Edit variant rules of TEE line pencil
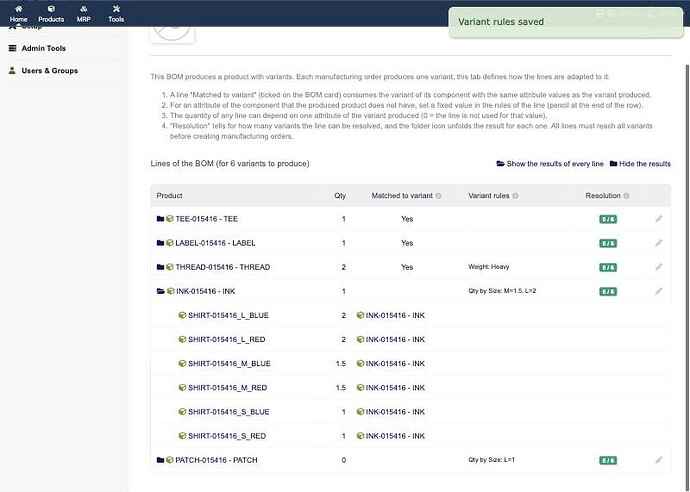The height and width of the screenshot is (492, 690). pos(659,219)
